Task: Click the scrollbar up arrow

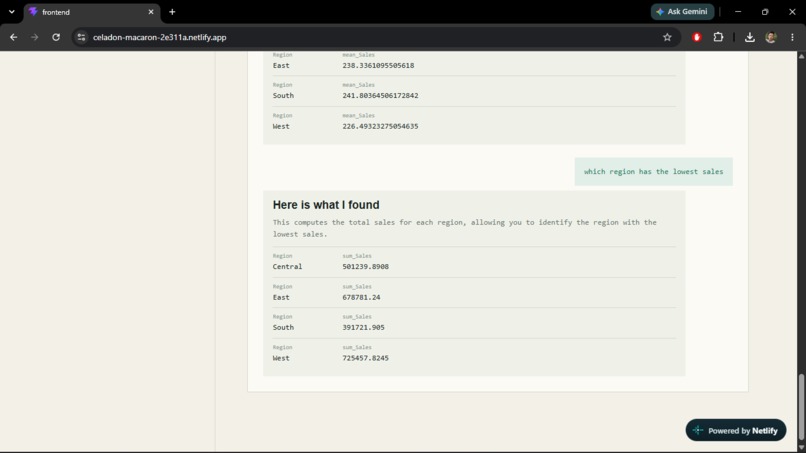Action: 801,56
